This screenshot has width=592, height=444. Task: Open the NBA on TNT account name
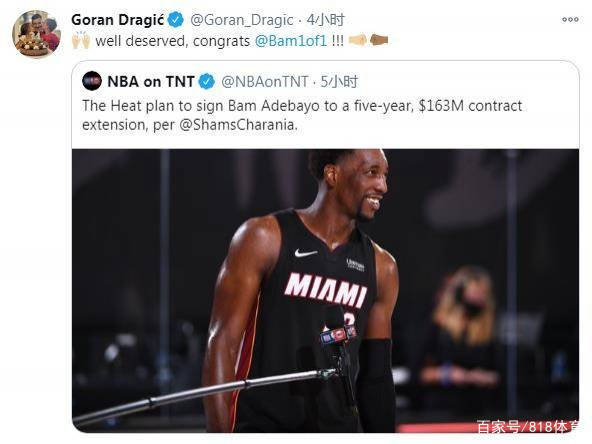click(x=151, y=82)
